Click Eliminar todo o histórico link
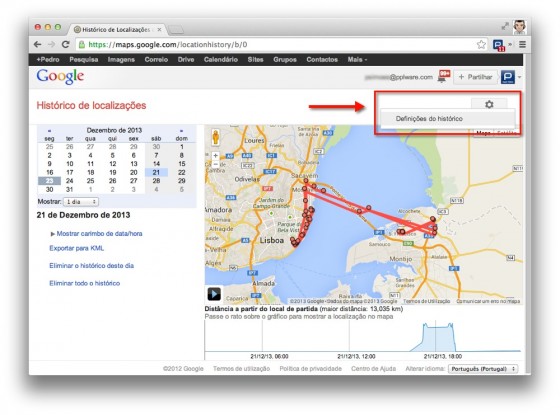Viewport: 560px width, 415px height. [85, 283]
